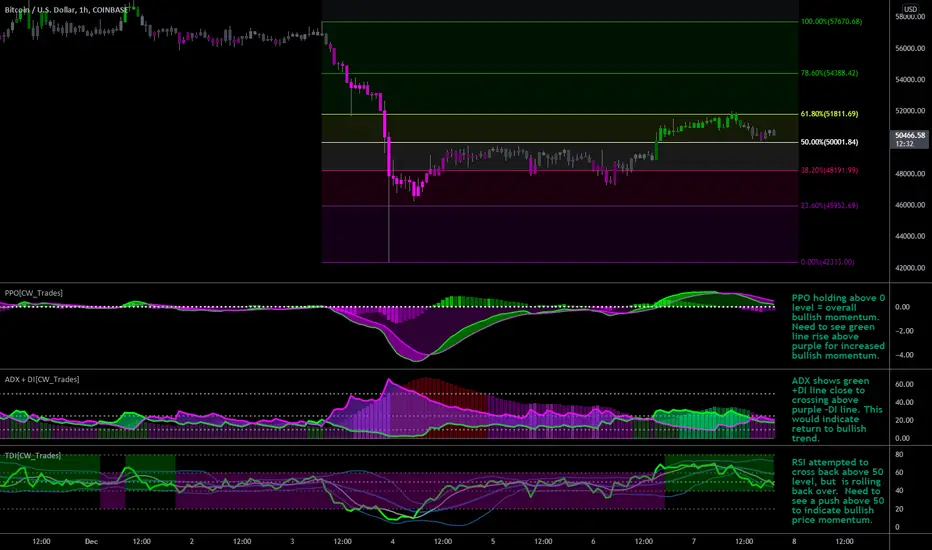Click the 48000.00 price axis value
932x550 pixels.
point(910,174)
